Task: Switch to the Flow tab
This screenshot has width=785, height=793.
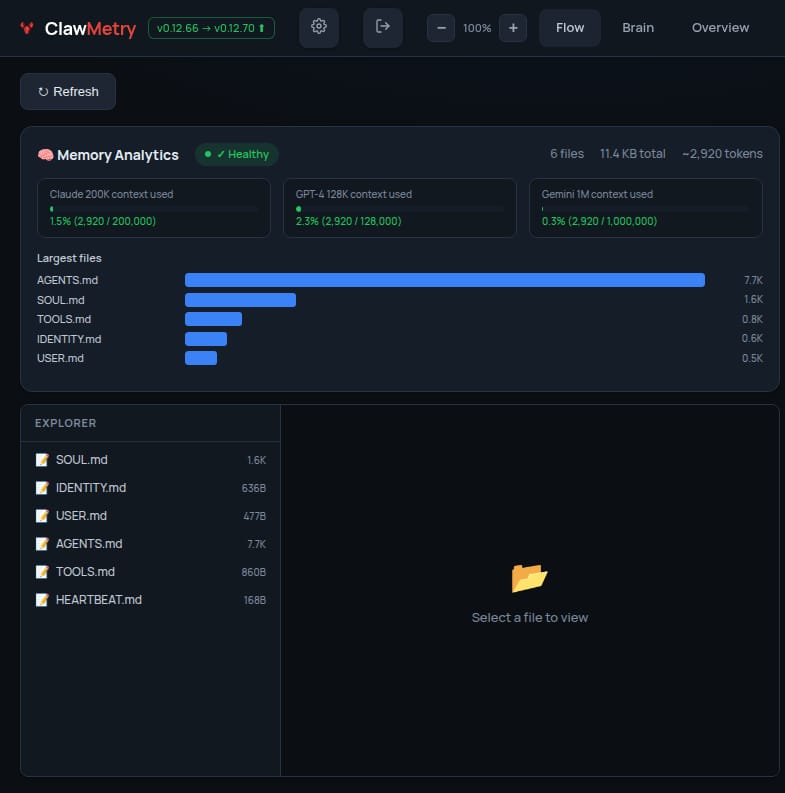Action: (x=570, y=28)
